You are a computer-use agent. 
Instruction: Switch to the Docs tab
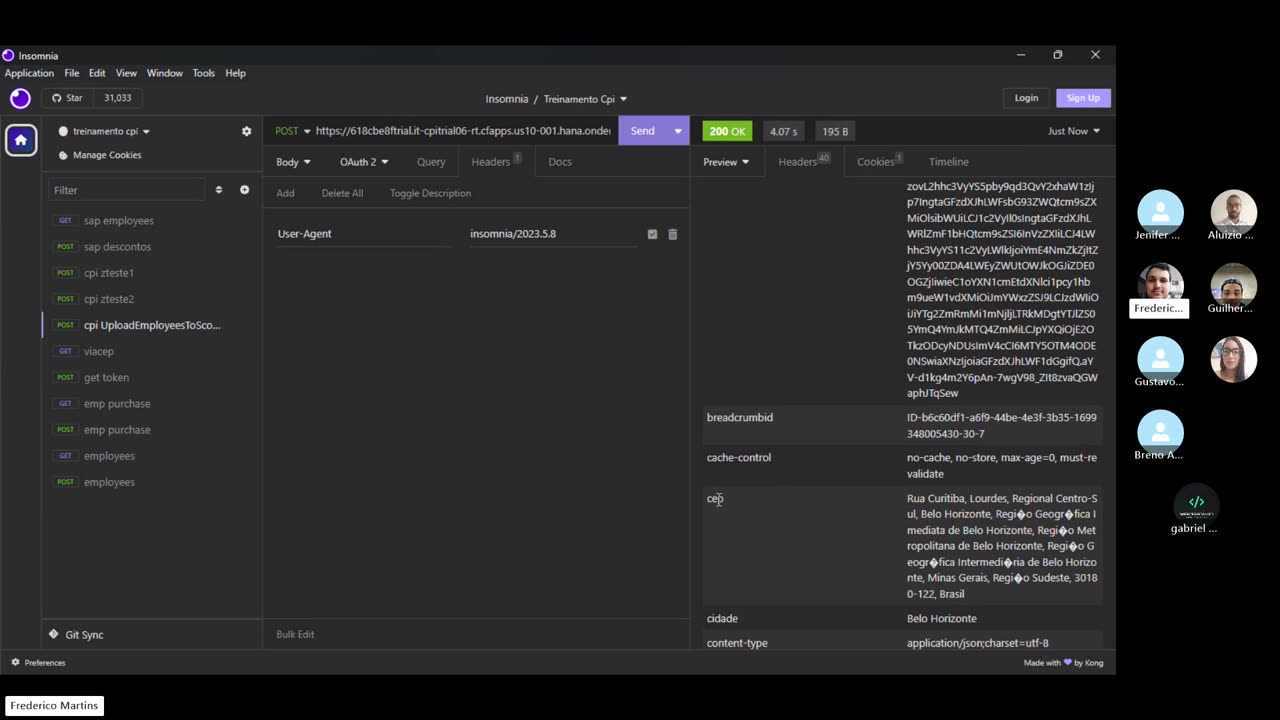tap(560, 162)
